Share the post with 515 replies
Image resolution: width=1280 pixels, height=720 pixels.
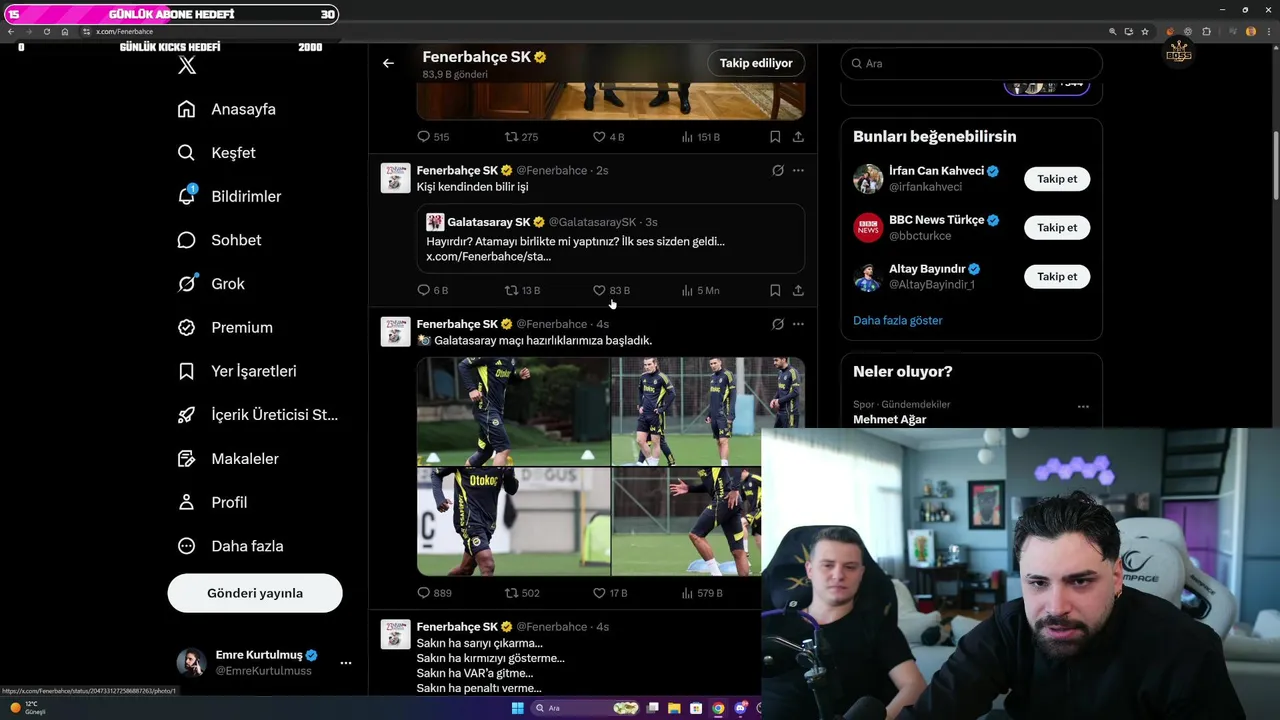point(798,137)
